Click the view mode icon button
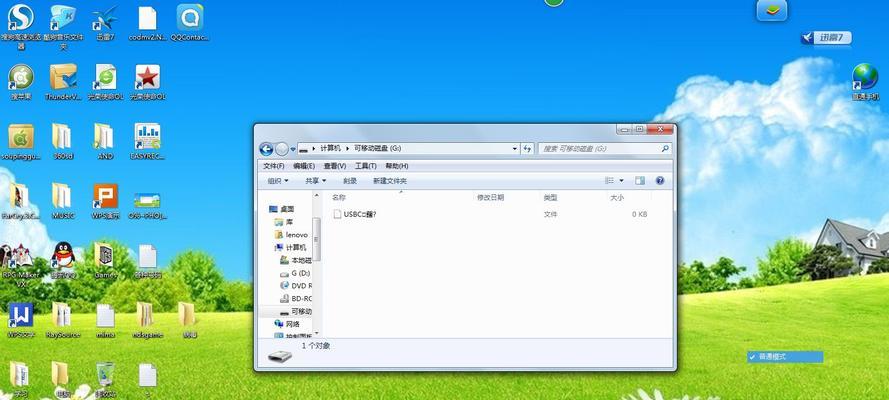The image size is (889, 400). click(609, 181)
